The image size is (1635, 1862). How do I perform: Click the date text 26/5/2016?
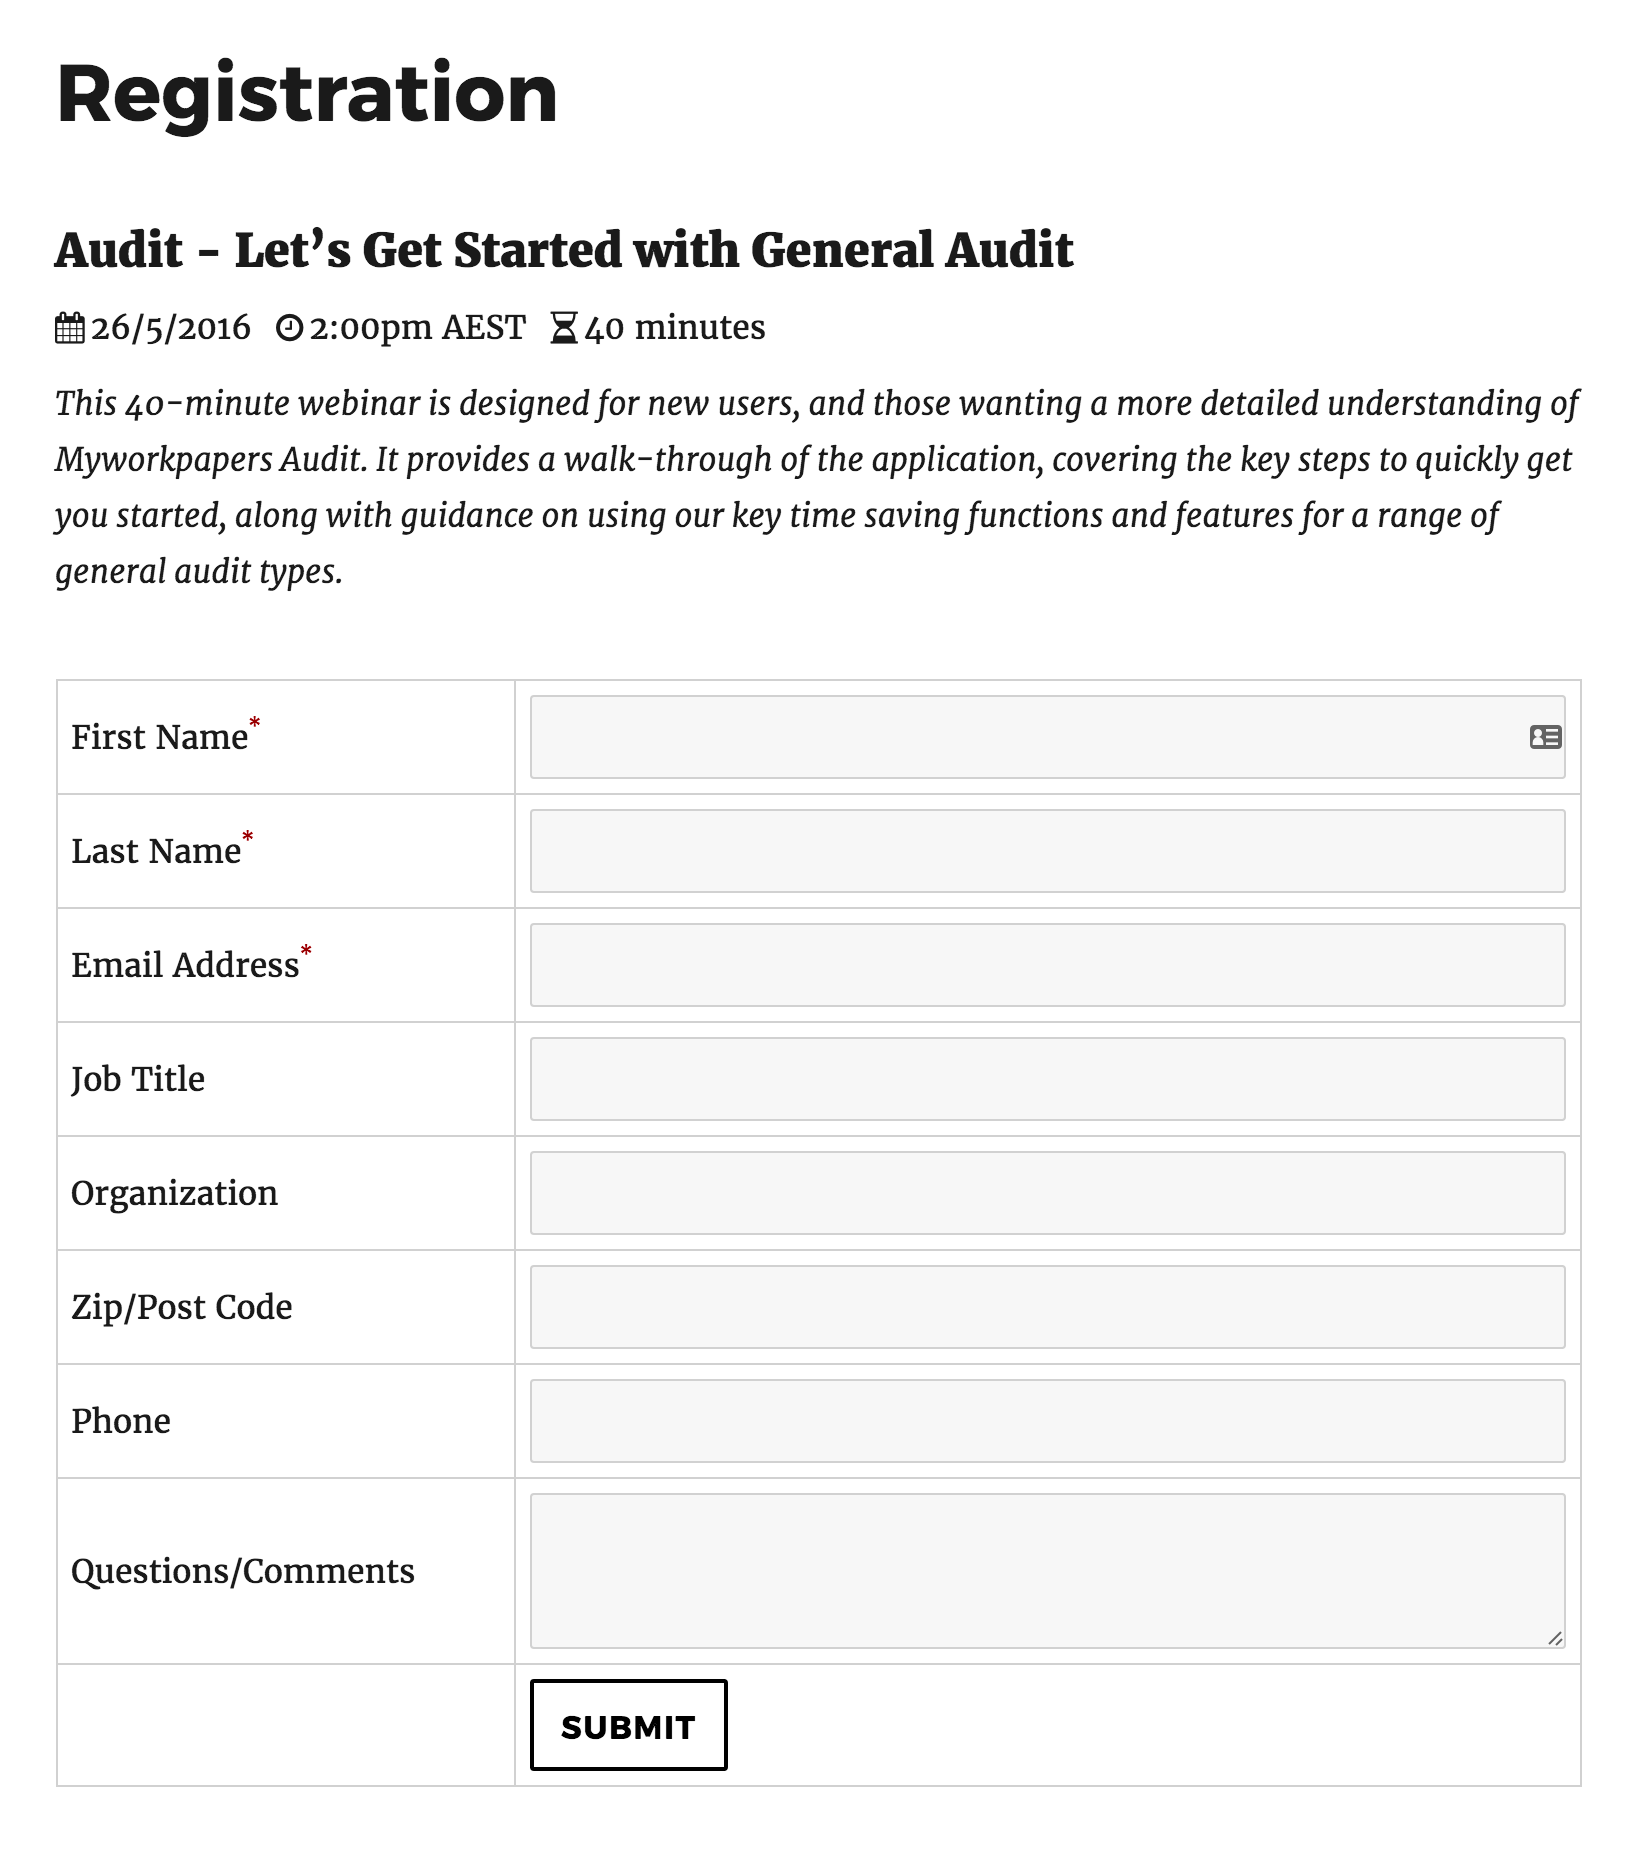[169, 327]
